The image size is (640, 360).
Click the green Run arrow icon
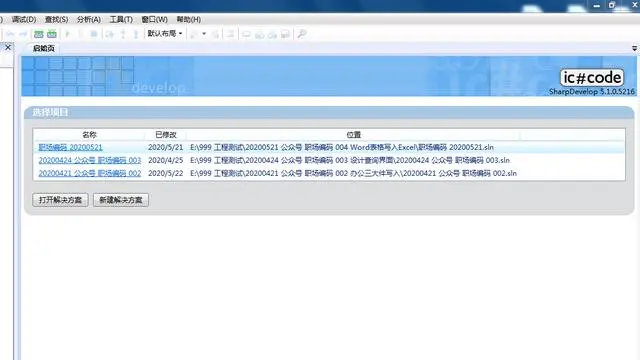coord(68,34)
